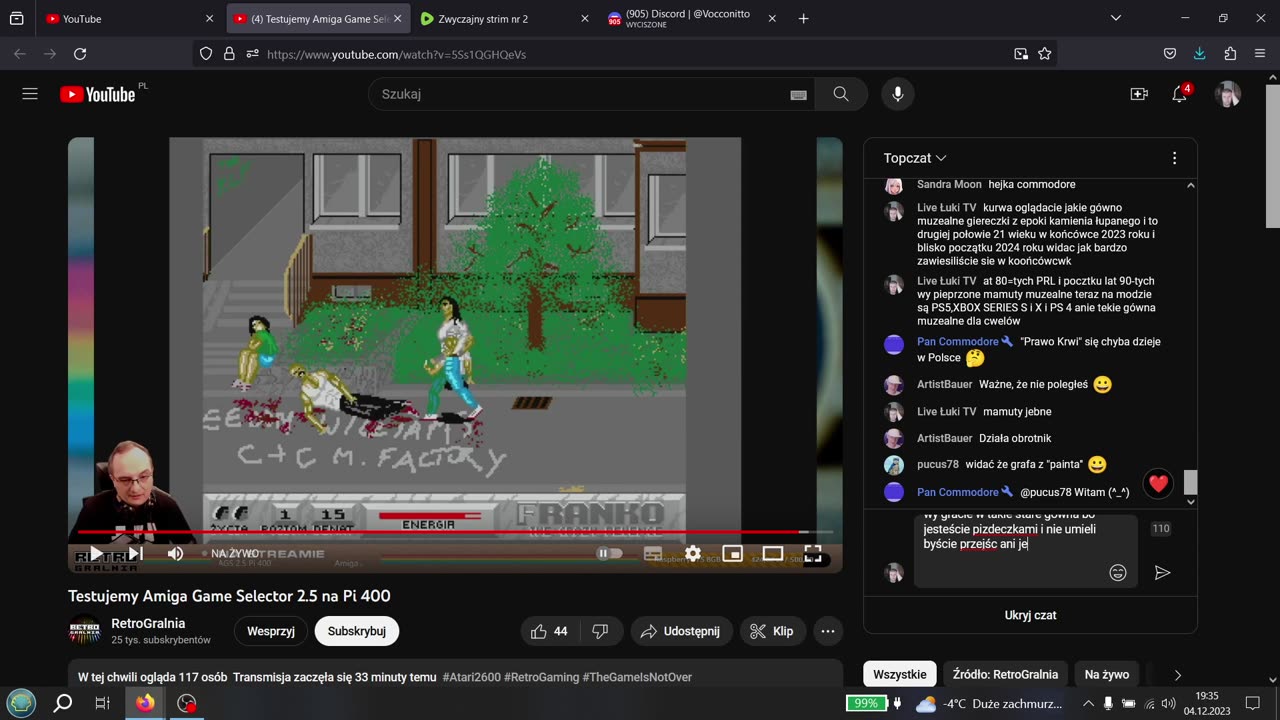Open system volume control in tray
The height and width of the screenshot is (720, 1280).
pos(1168,703)
